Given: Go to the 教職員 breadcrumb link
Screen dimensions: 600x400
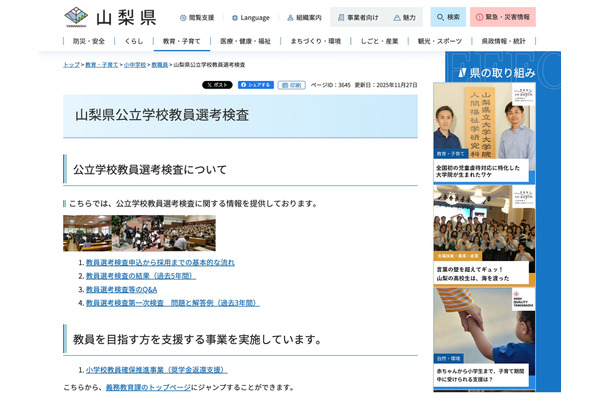Looking at the screenshot, I should (x=160, y=65).
